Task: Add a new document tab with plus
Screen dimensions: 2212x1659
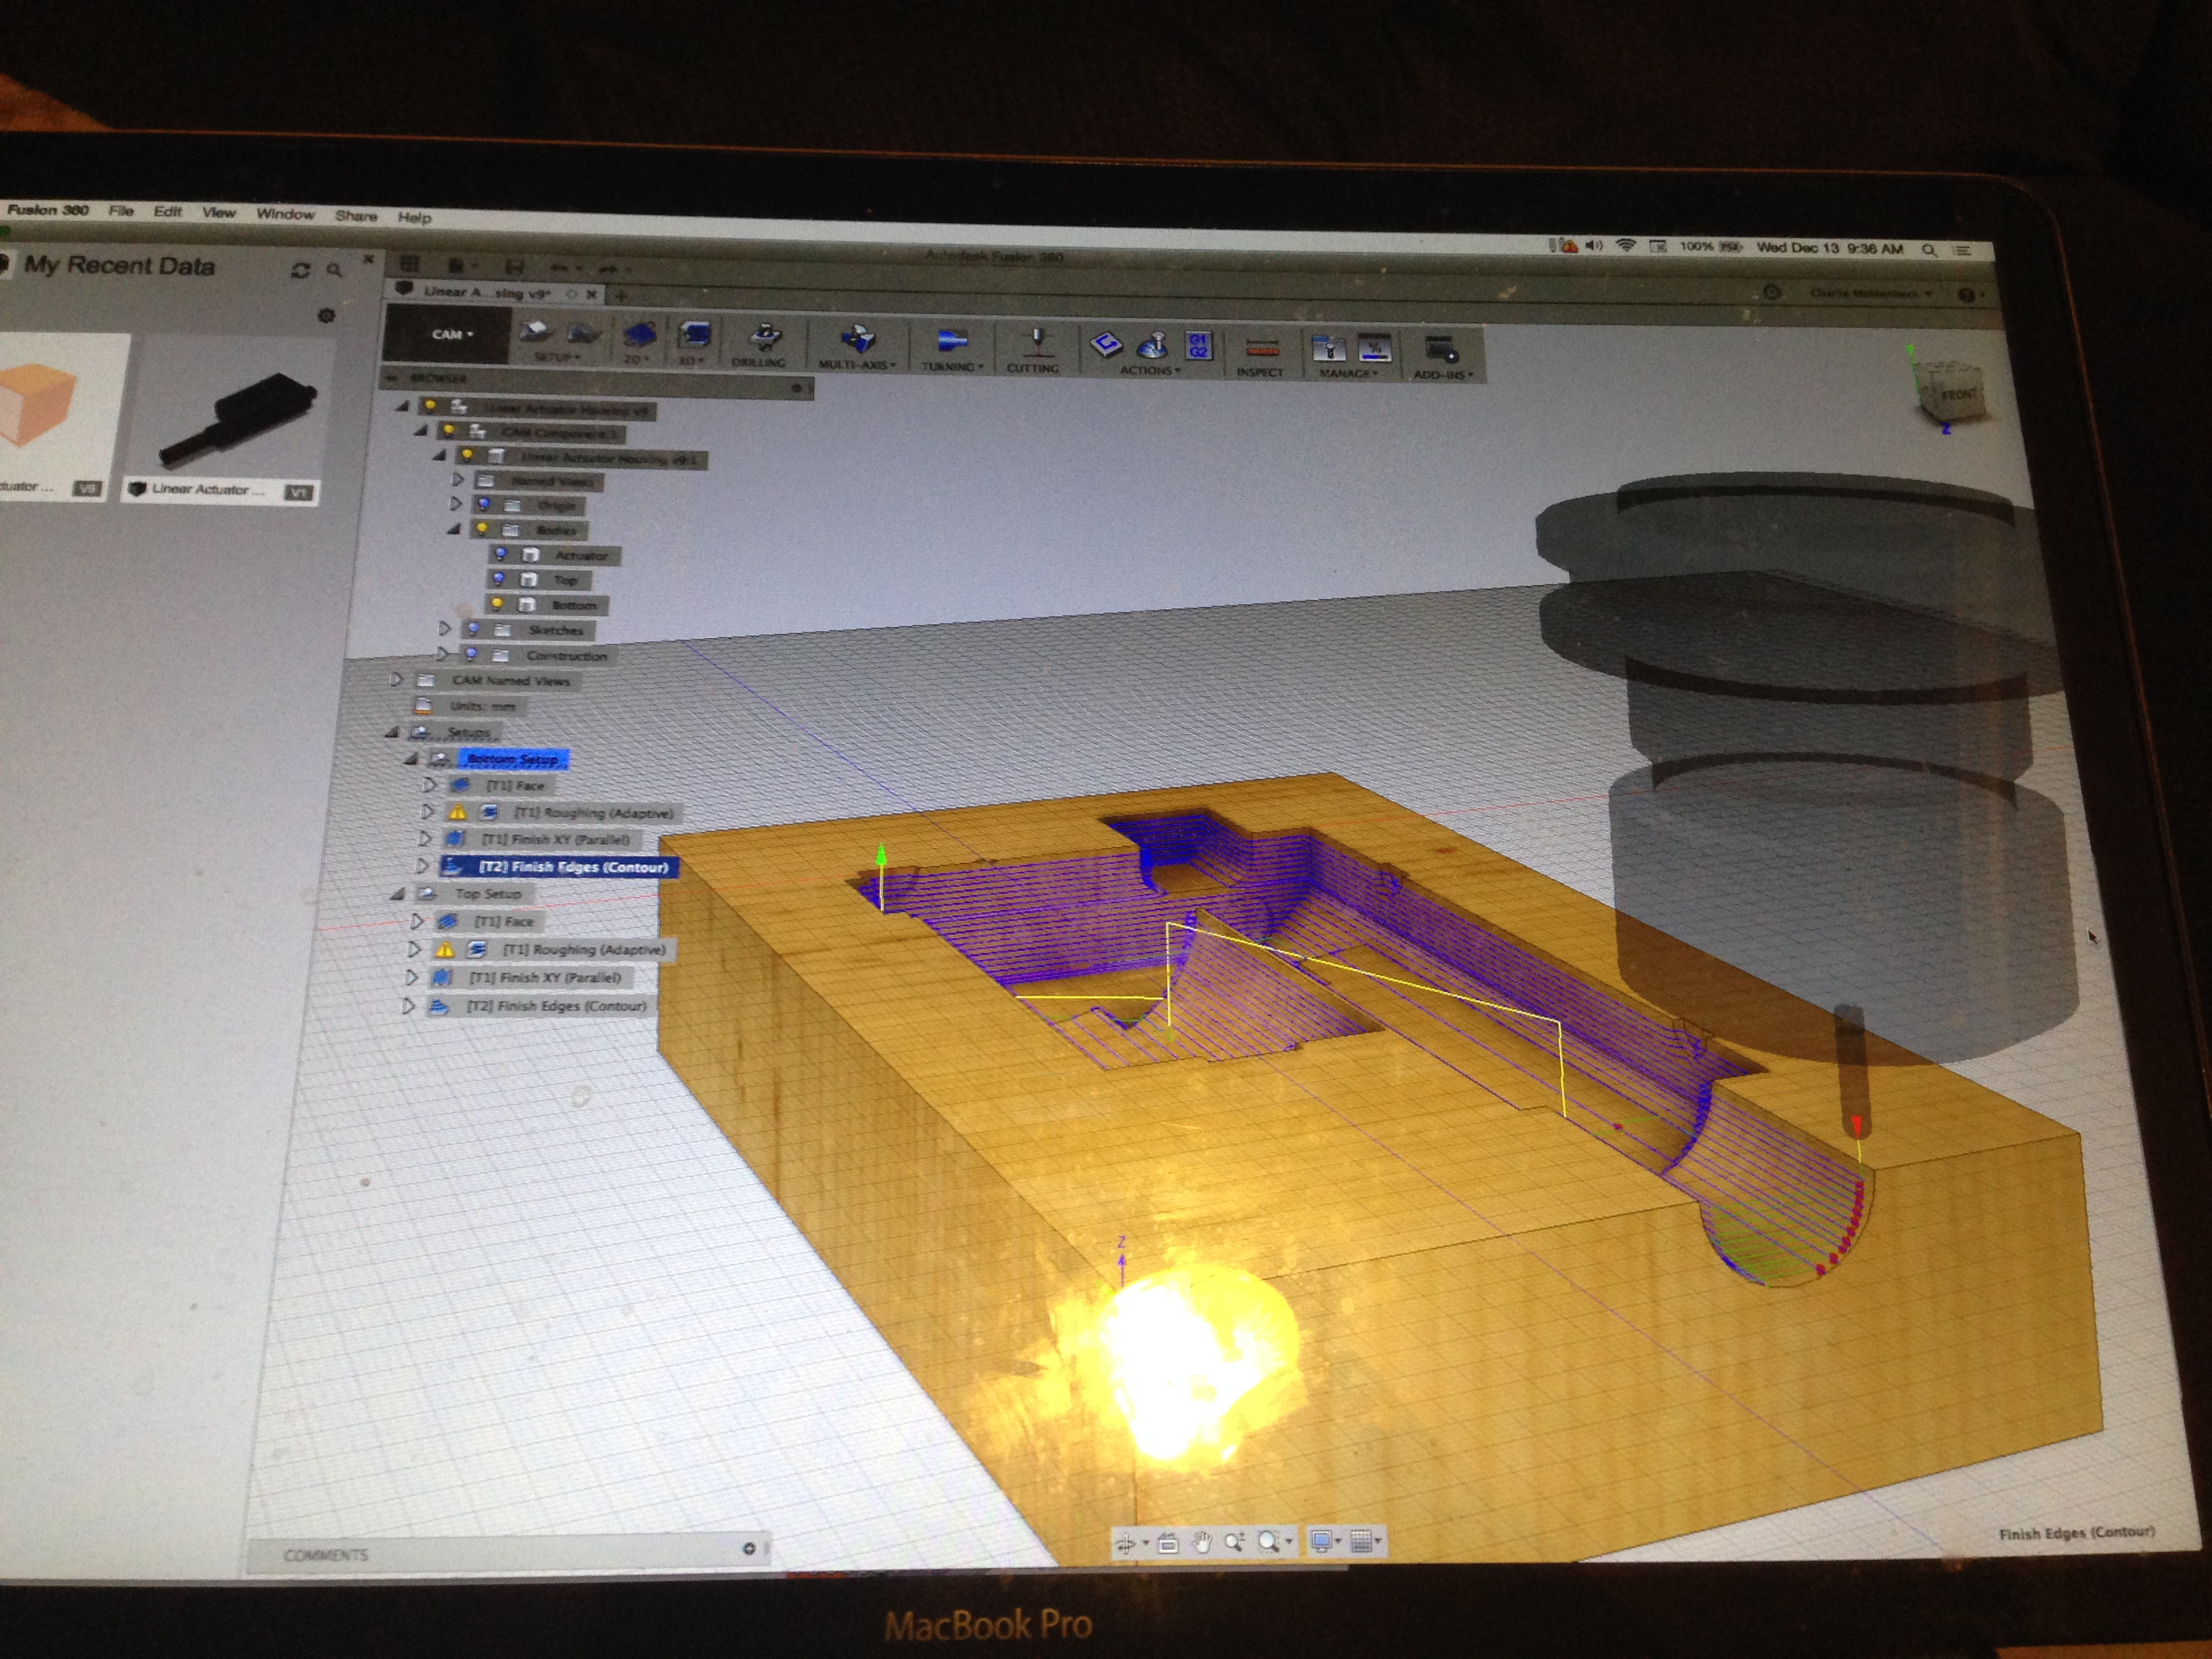Action: [x=621, y=295]
